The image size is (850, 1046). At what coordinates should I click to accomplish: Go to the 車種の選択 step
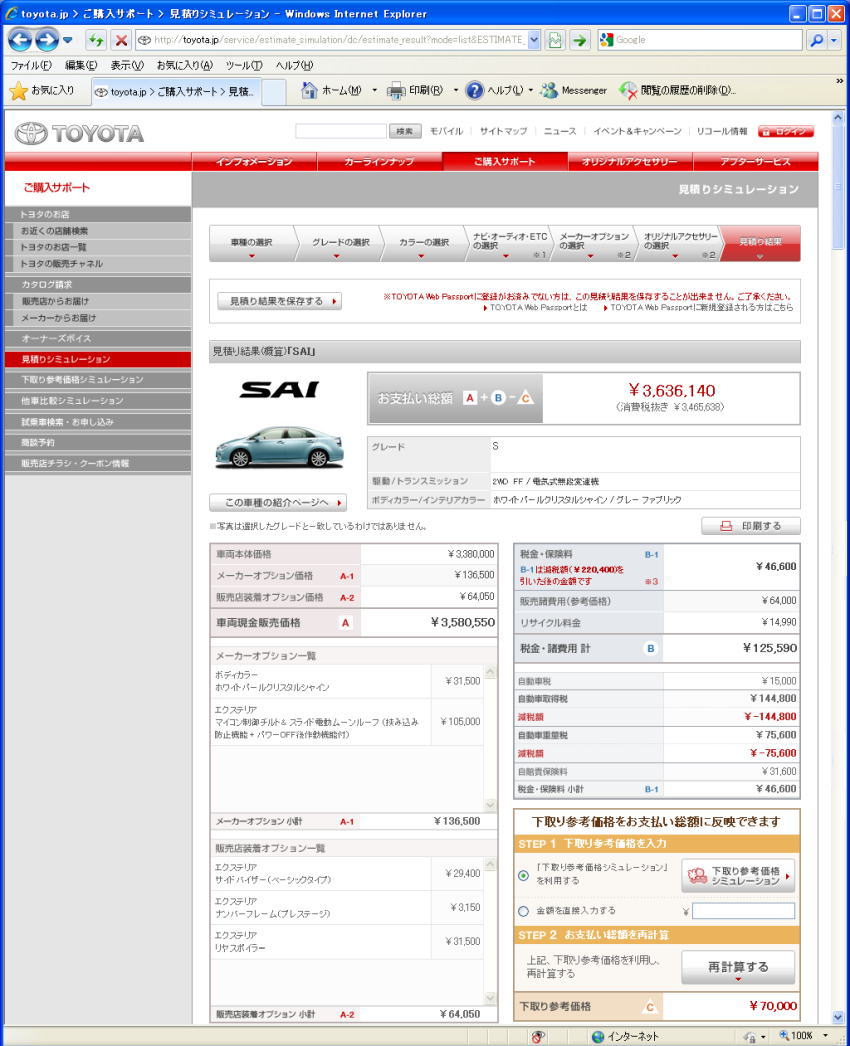click(x=251, y=243)
